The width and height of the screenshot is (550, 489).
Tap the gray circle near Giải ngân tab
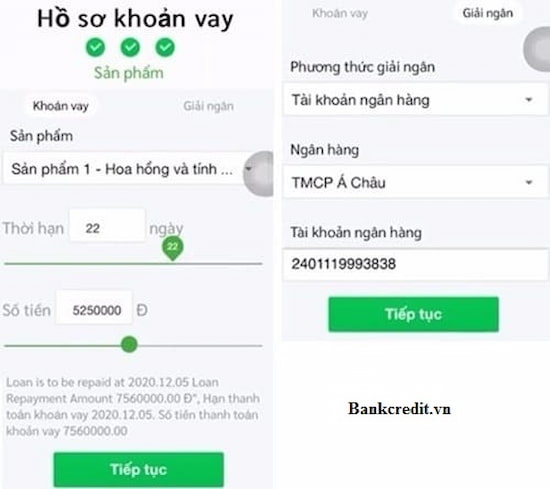[537, 49]
